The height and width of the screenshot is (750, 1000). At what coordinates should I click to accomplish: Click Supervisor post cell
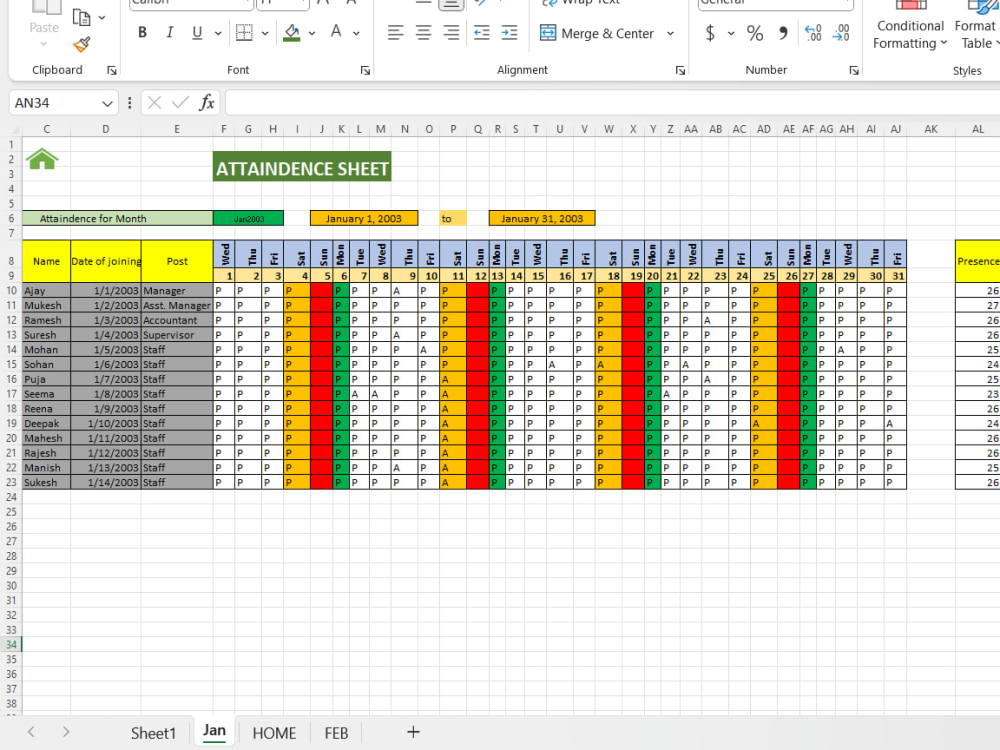coord(177,335)
